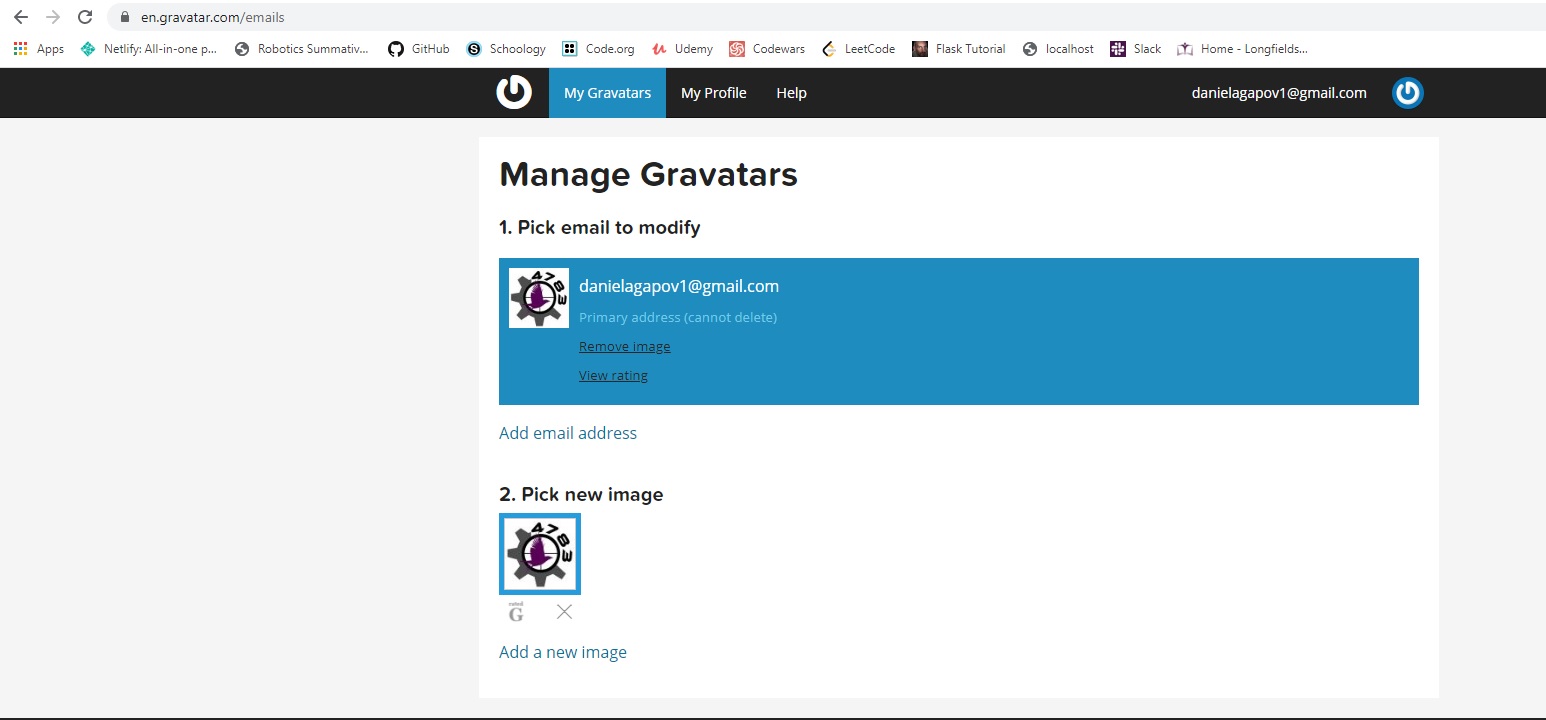Click the Gravatar logo in the navbar
Image resolution: width=1546 pixels, height=720 pixels.
[514, 93]
